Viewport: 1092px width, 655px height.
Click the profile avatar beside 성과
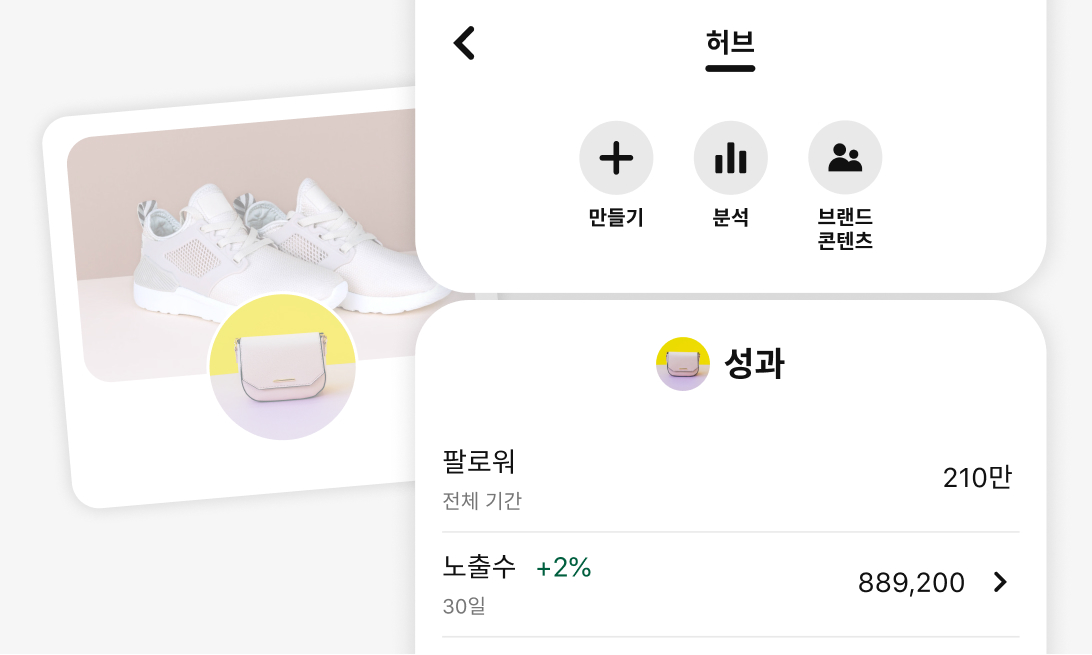click(x=683, y=363)
